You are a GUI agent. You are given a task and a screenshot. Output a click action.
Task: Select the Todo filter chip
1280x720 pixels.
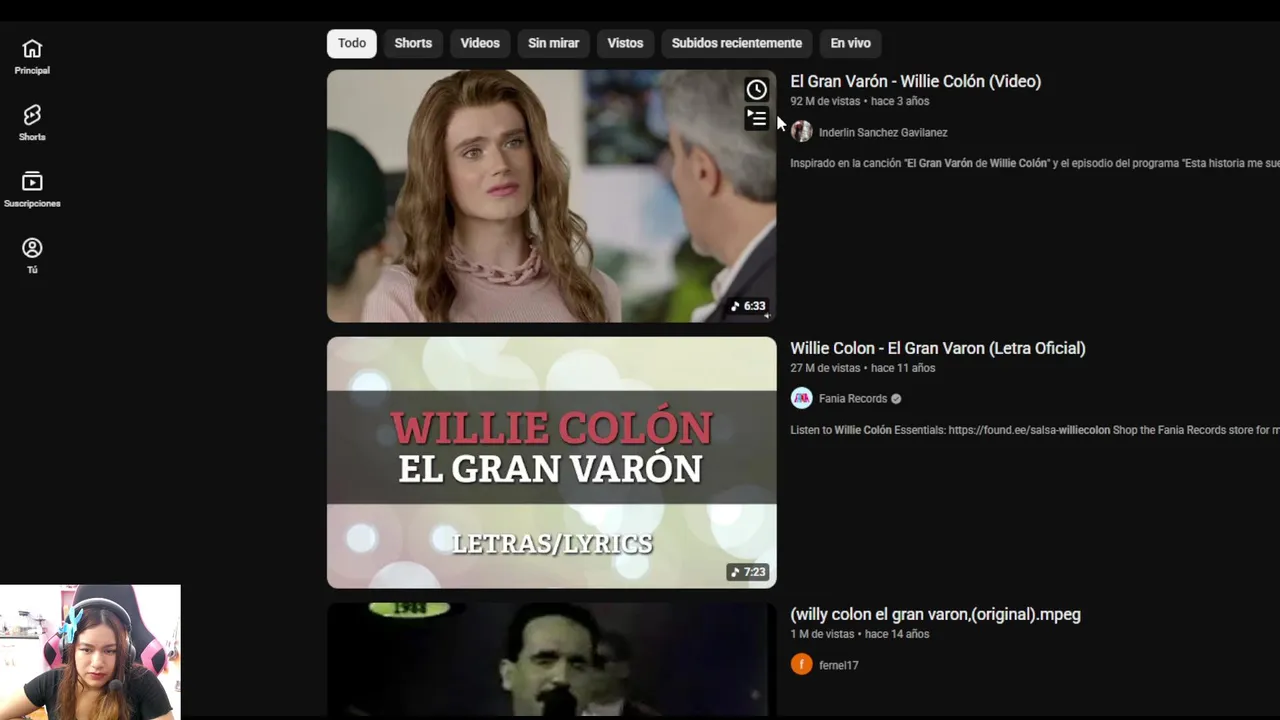[352, 43]
